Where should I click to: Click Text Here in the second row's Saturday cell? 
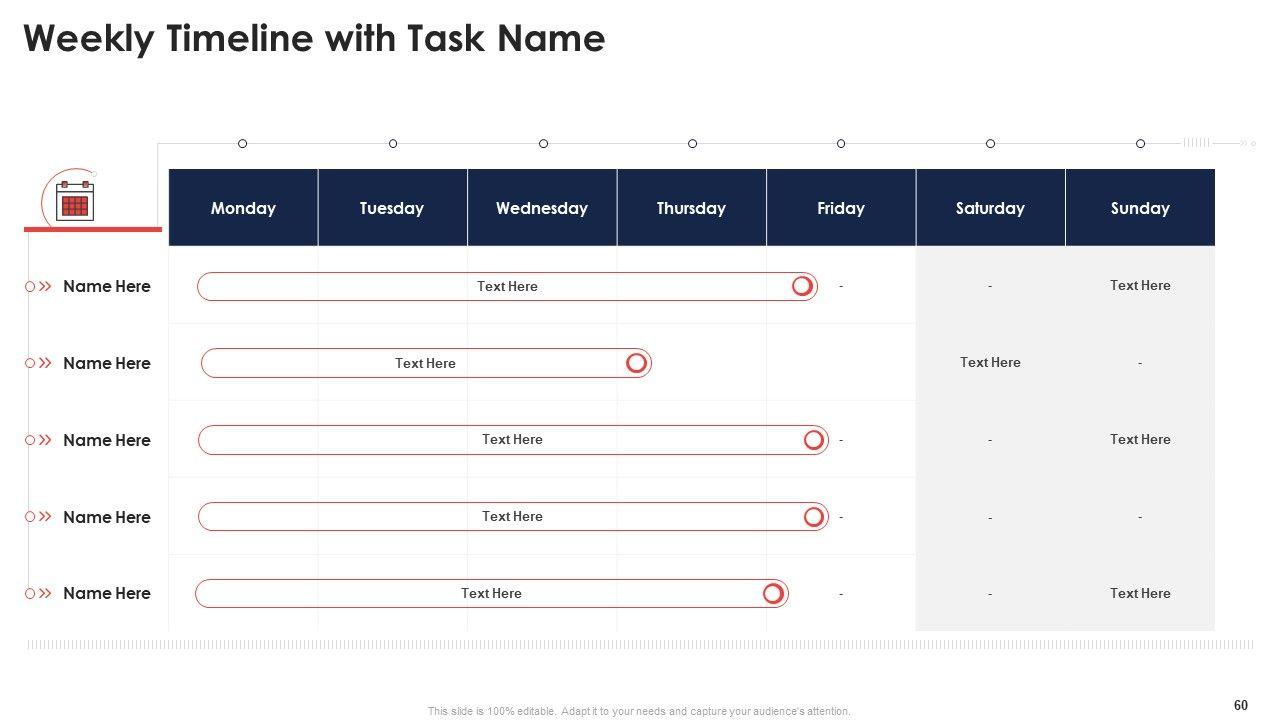(x=990, y=362)
